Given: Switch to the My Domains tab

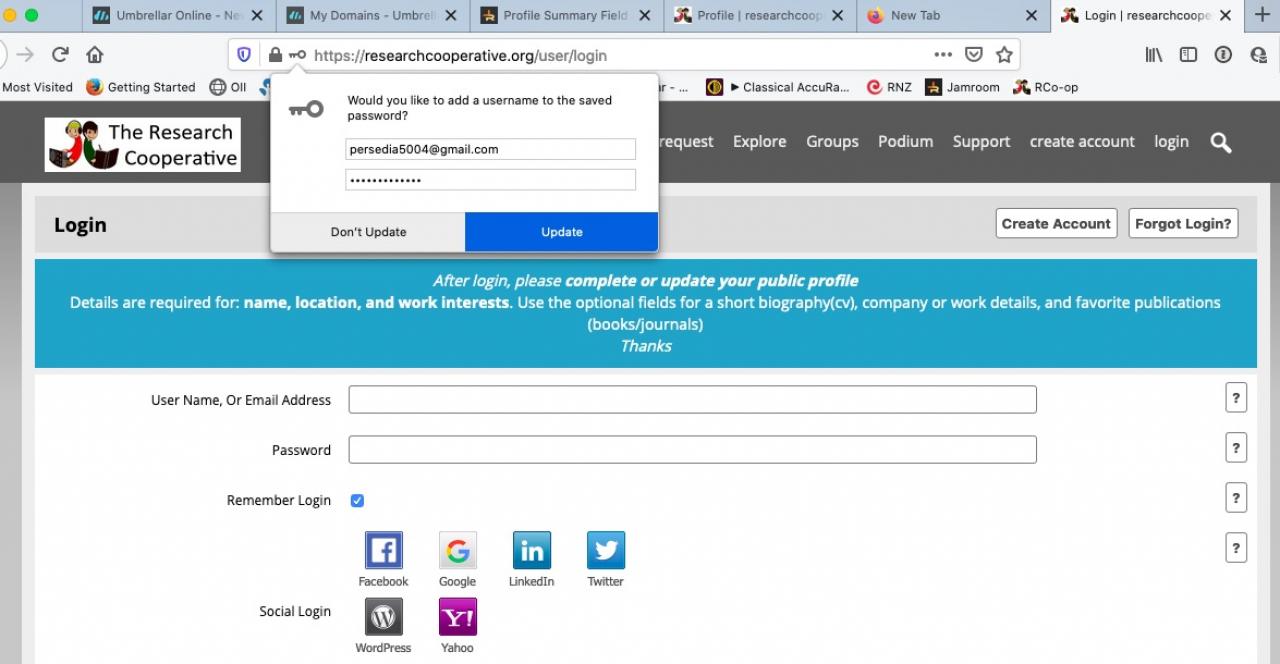Looking at the screenshot, I should [369, 15].
